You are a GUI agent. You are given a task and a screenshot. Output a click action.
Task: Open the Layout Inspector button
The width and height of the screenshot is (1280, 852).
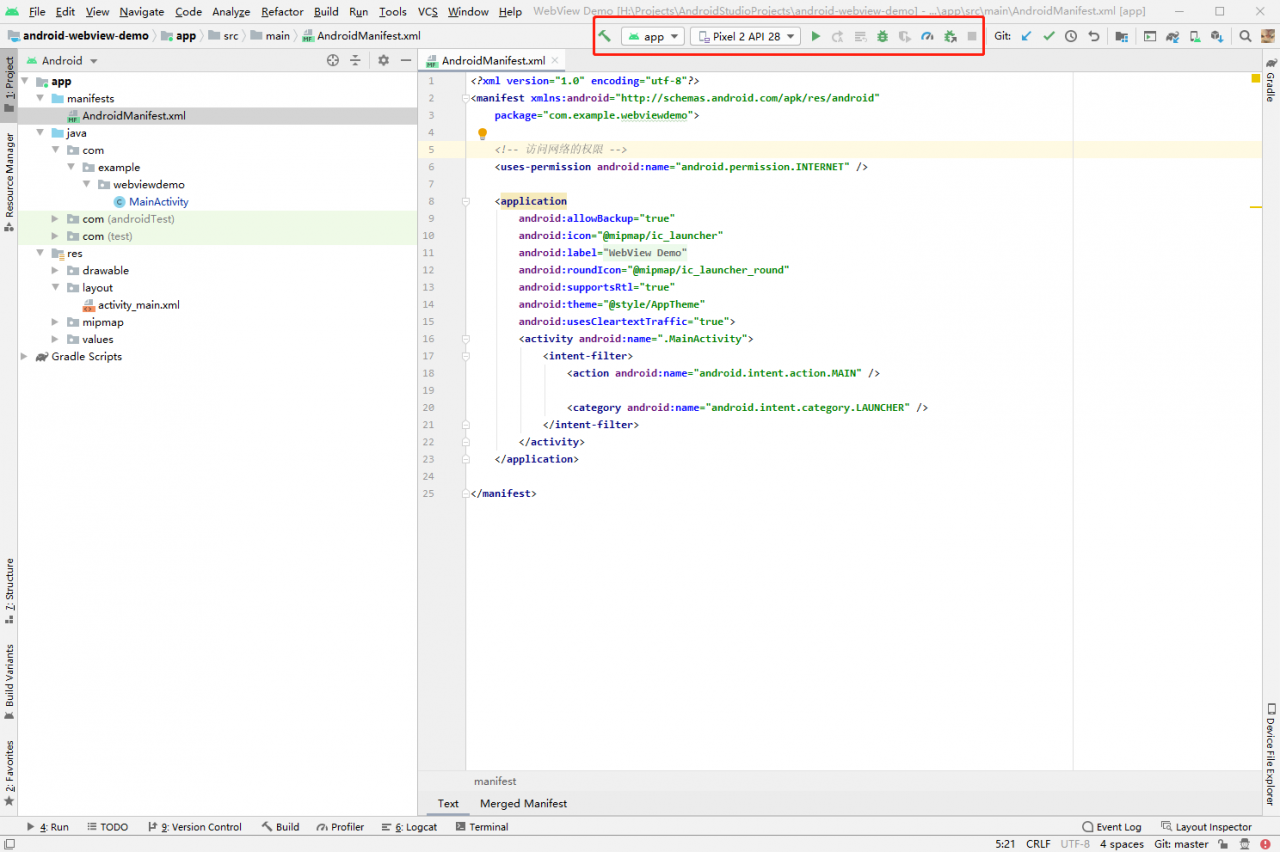coord(1206,827)
